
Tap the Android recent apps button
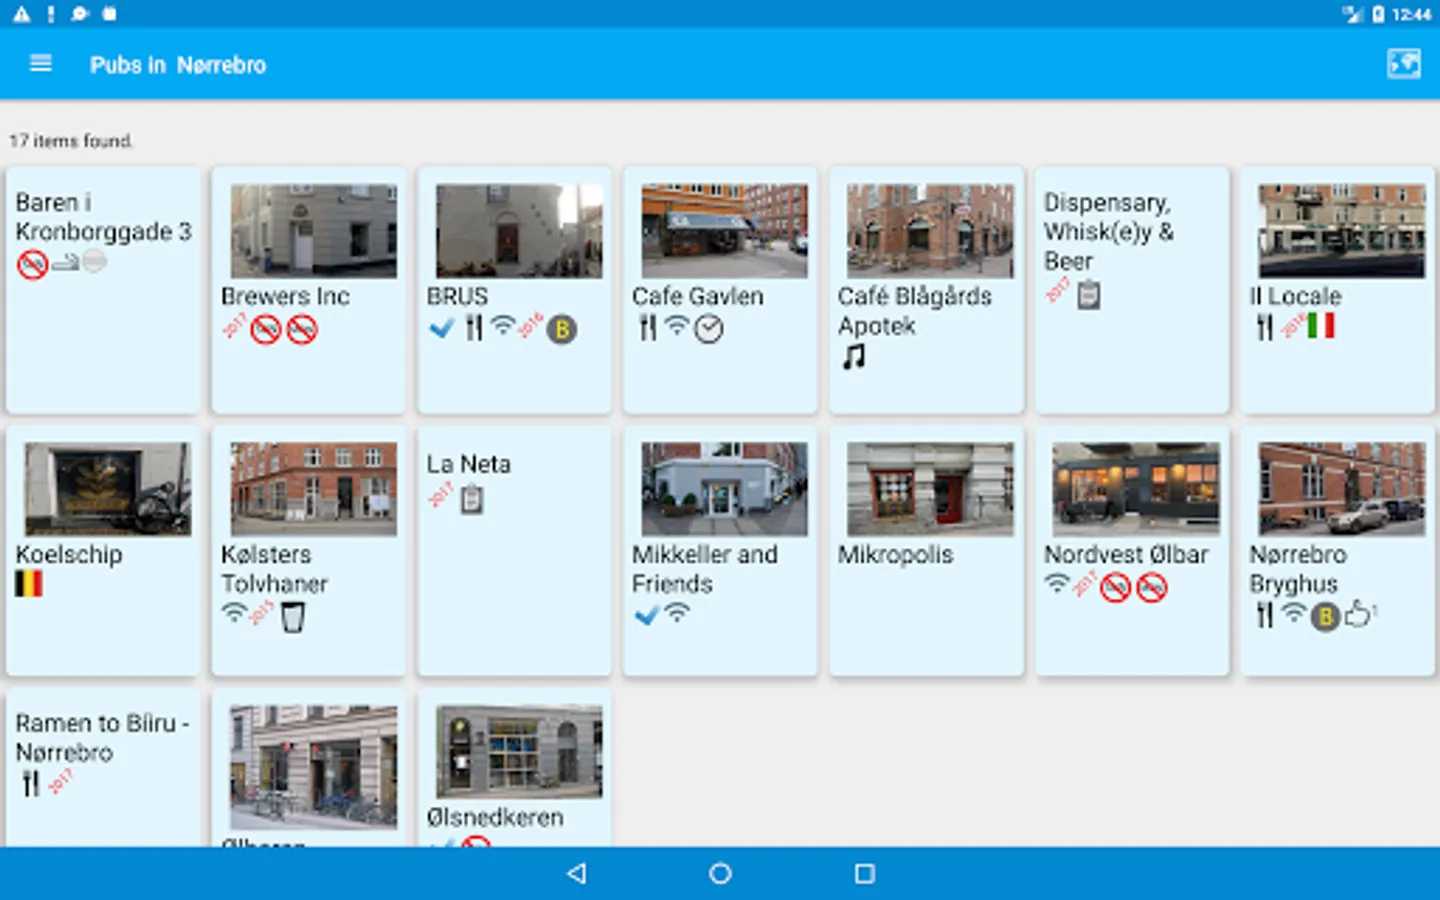pyautogui.click(x=865, y=873)
